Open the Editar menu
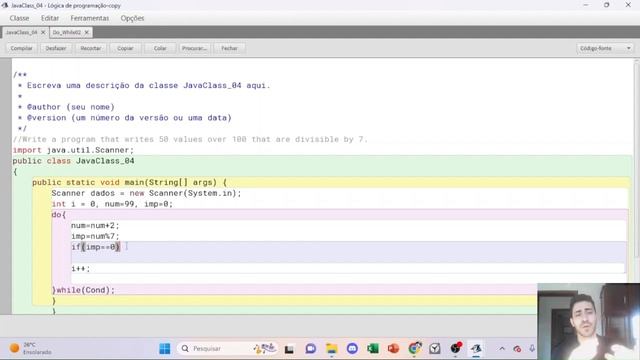The image size is (640, 360). click(x=50, y=18)
